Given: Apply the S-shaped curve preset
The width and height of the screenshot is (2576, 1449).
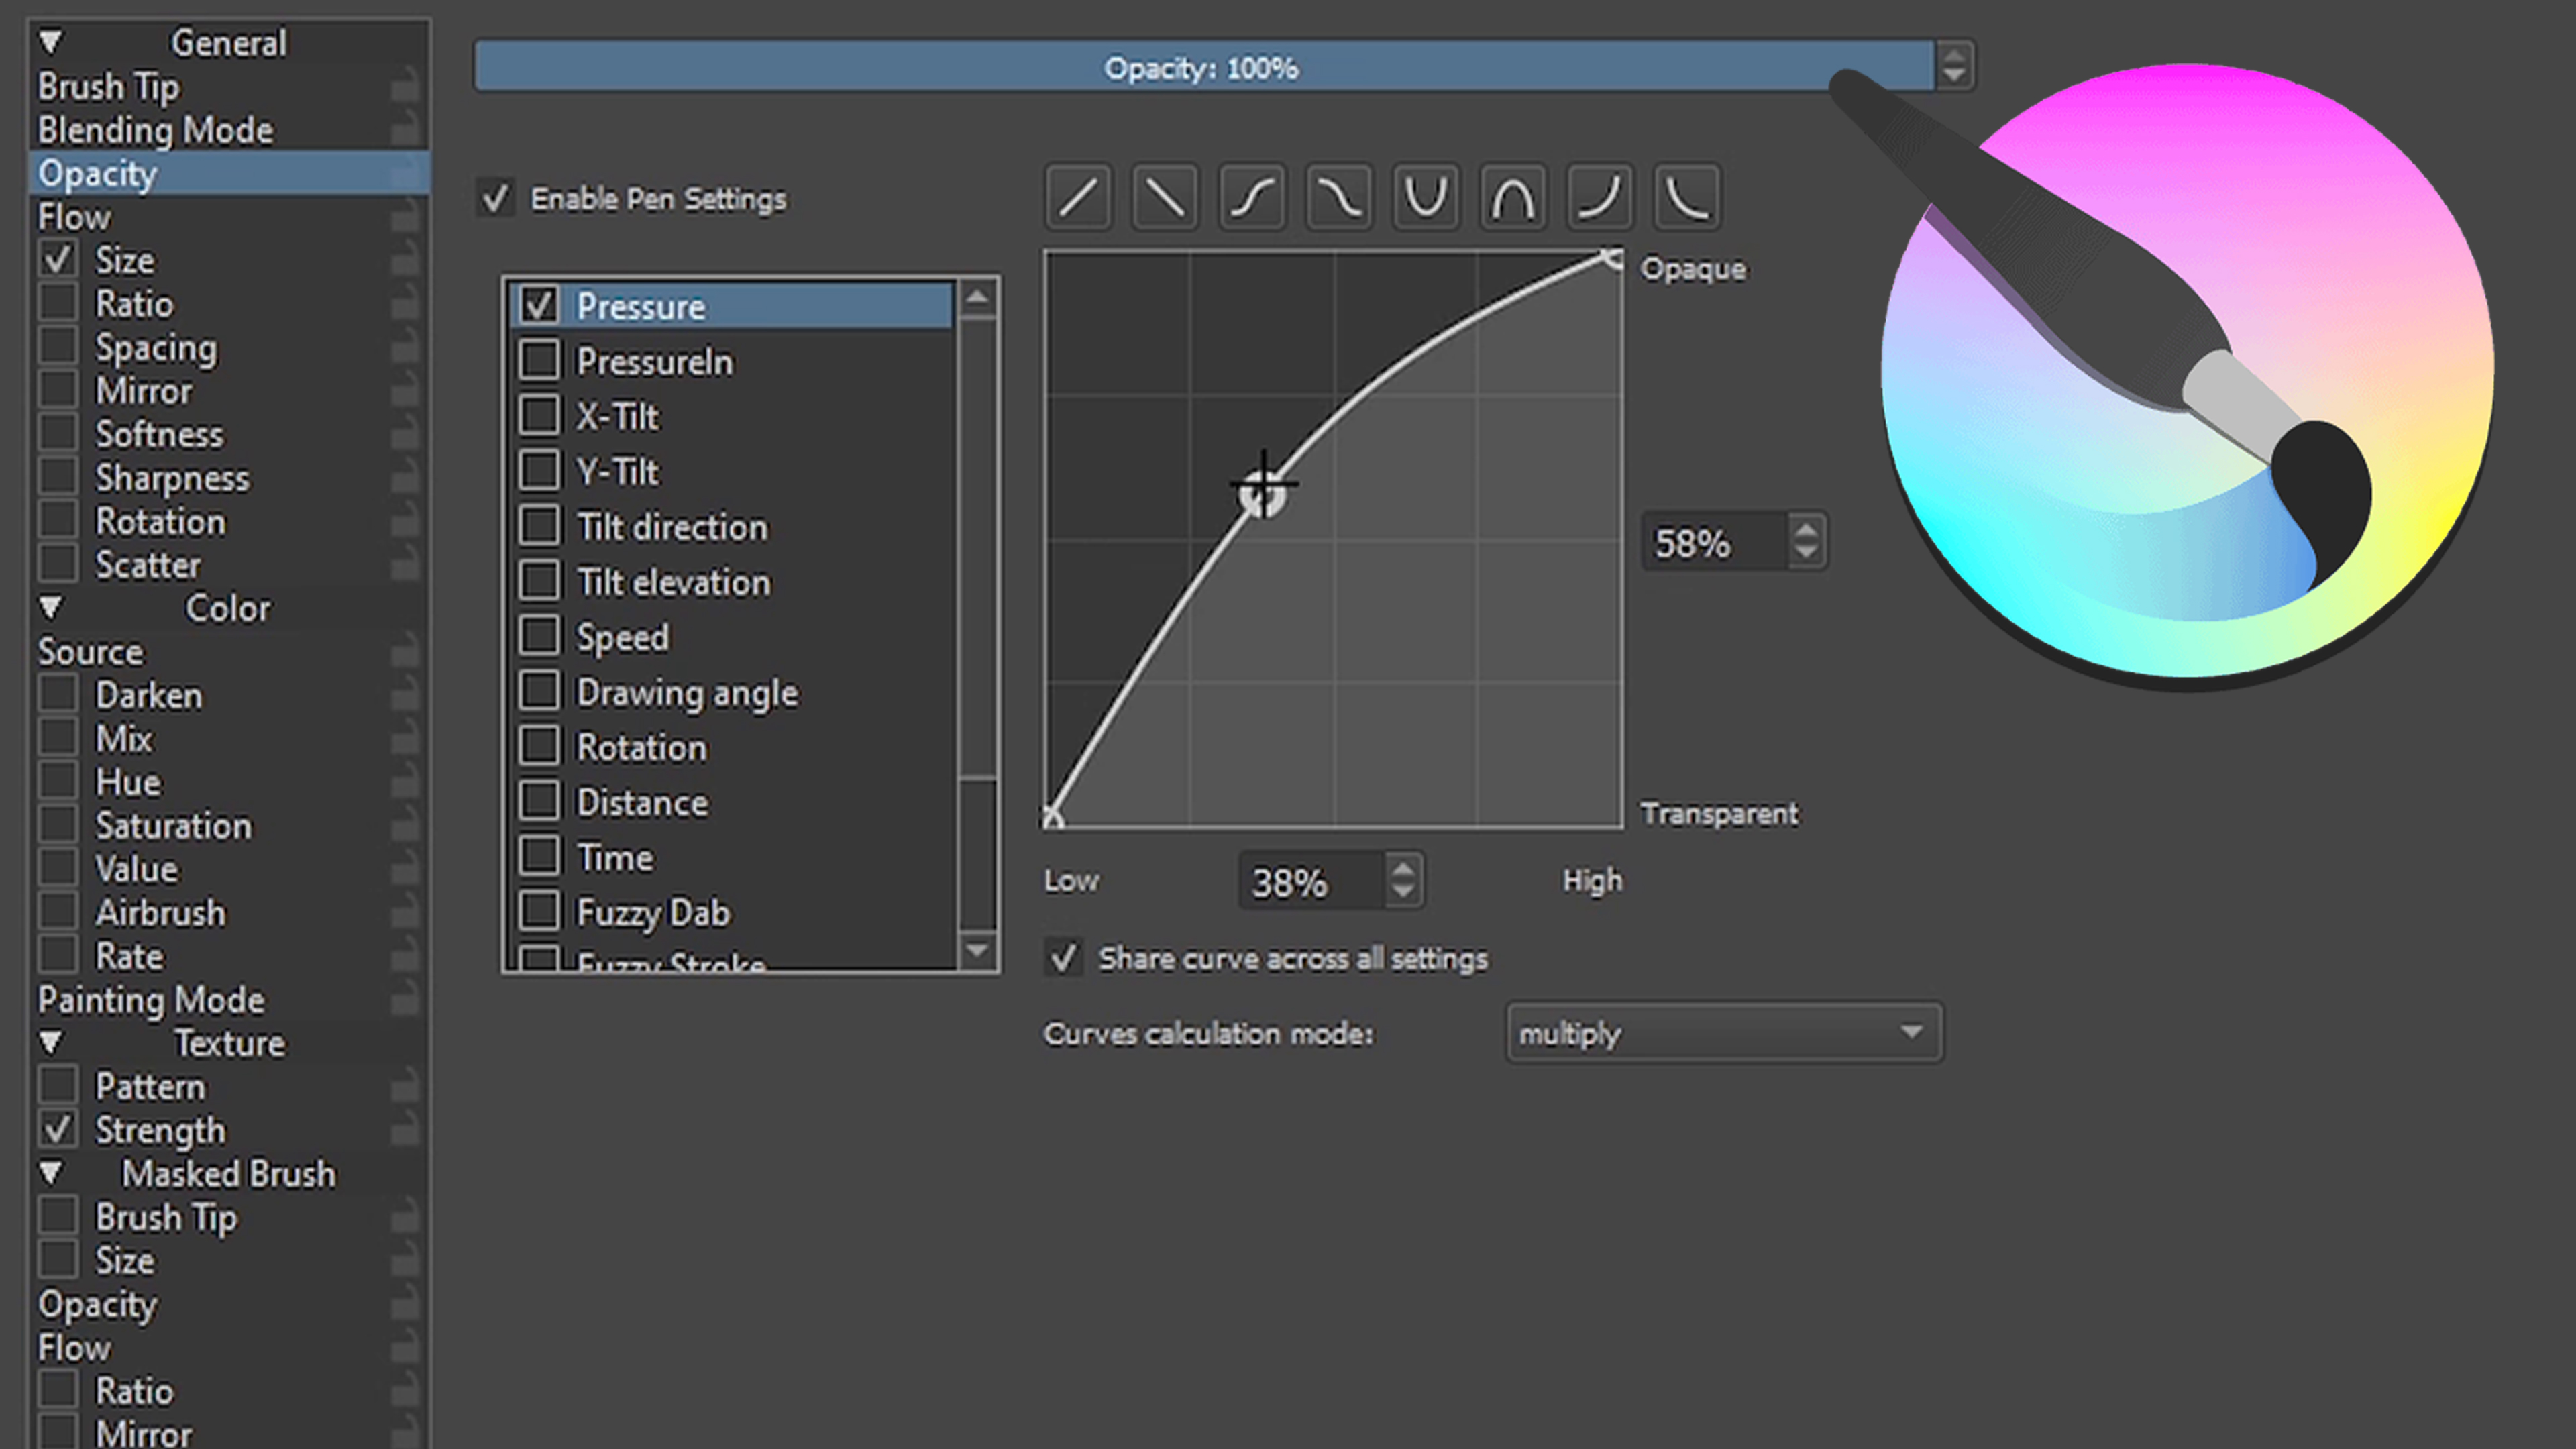Looking at the screenshot, I should click(1252, 197).
